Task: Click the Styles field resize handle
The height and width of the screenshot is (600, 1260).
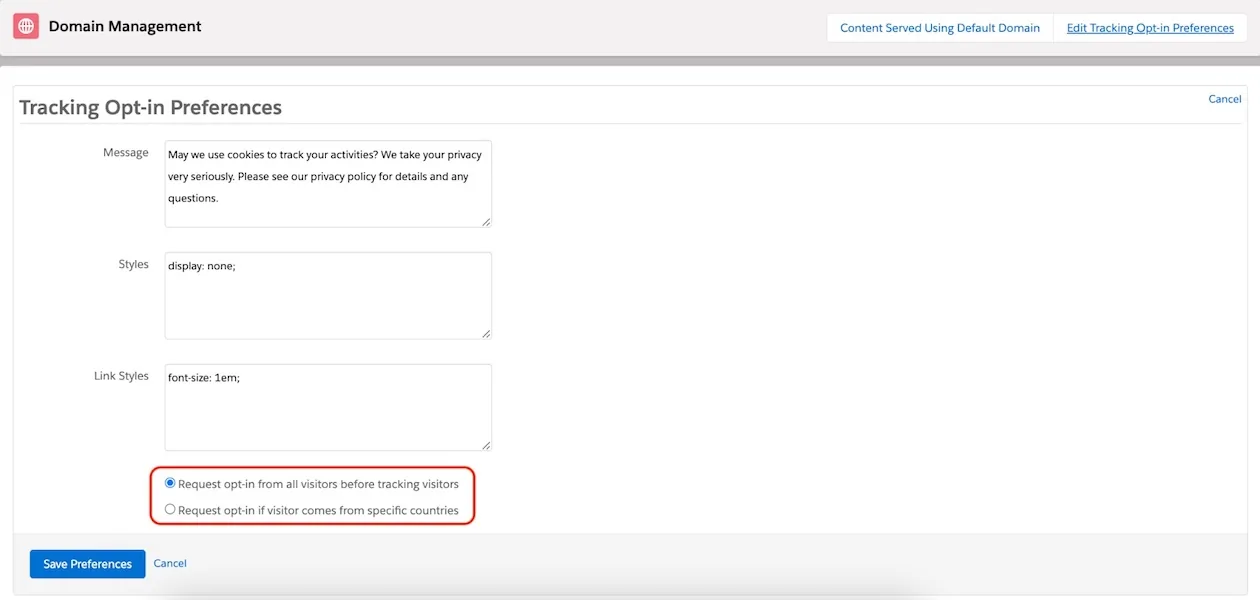Action: [x=486, y=334]
